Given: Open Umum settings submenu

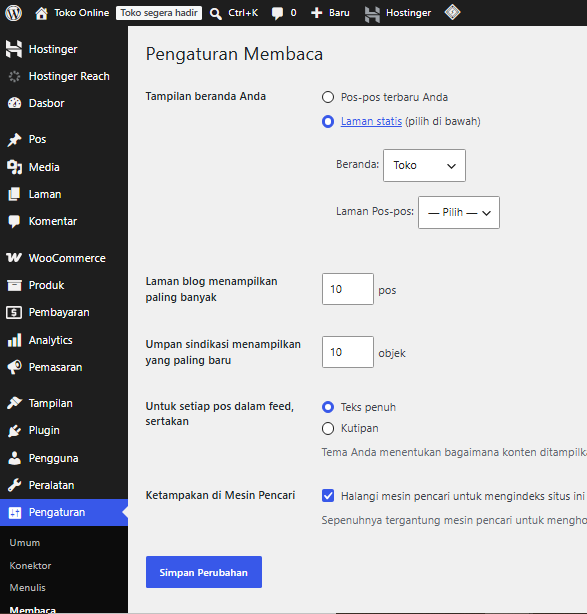Looking at the screenshot, I should coord(25,543).
